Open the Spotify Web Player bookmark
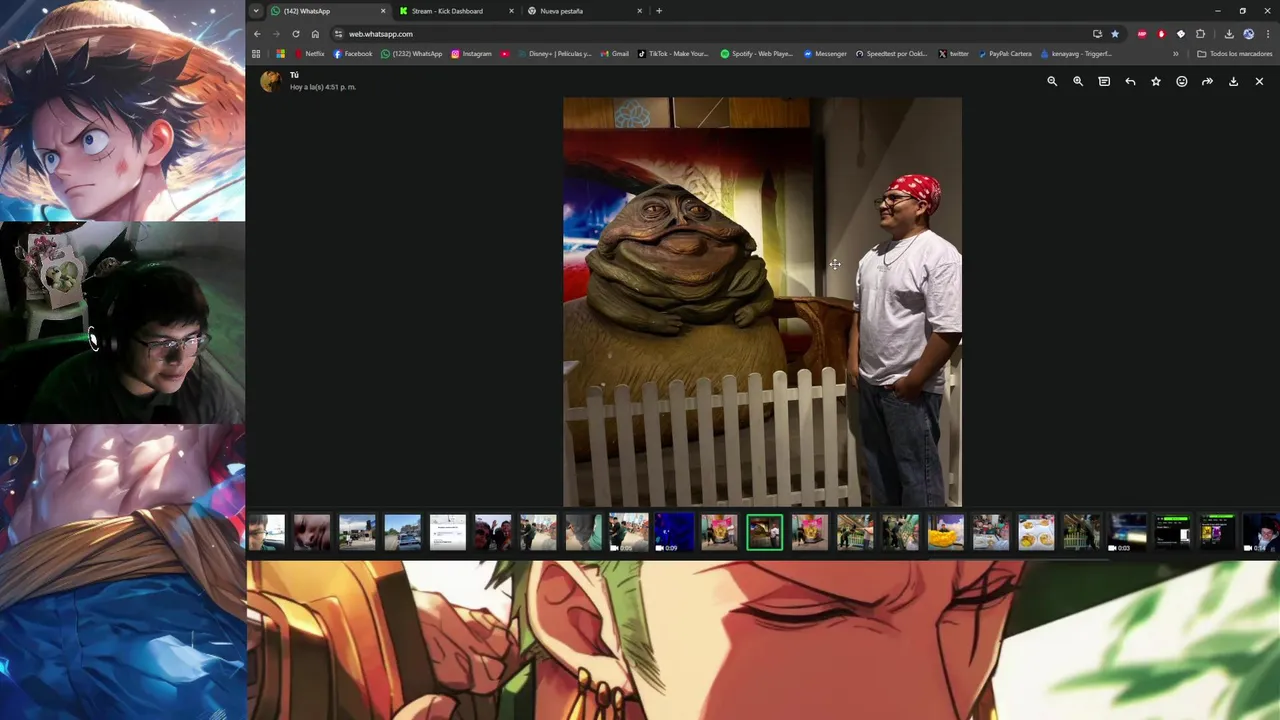The width and height of the screenshot is (1280, 720). 757,54
